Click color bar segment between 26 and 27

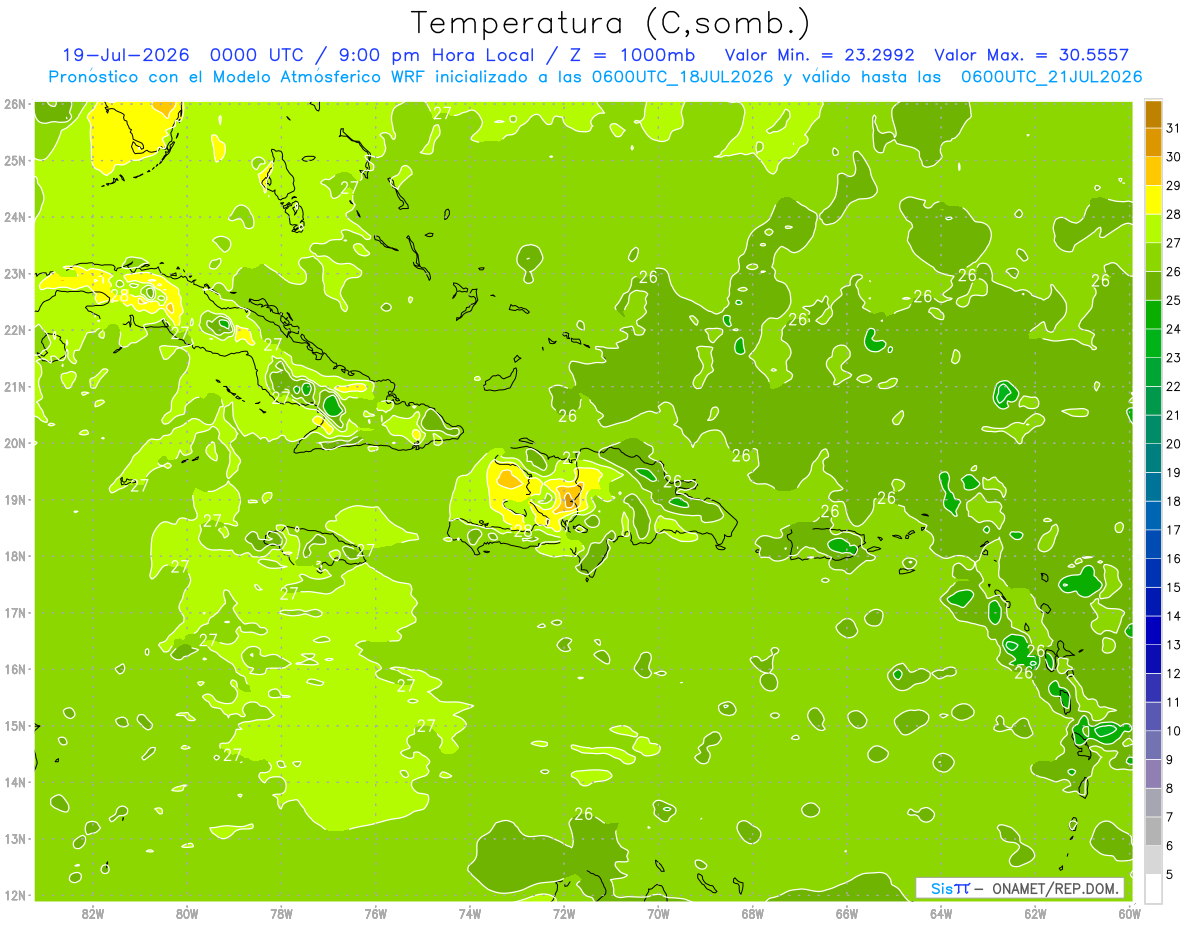[x=1153, y=257]
